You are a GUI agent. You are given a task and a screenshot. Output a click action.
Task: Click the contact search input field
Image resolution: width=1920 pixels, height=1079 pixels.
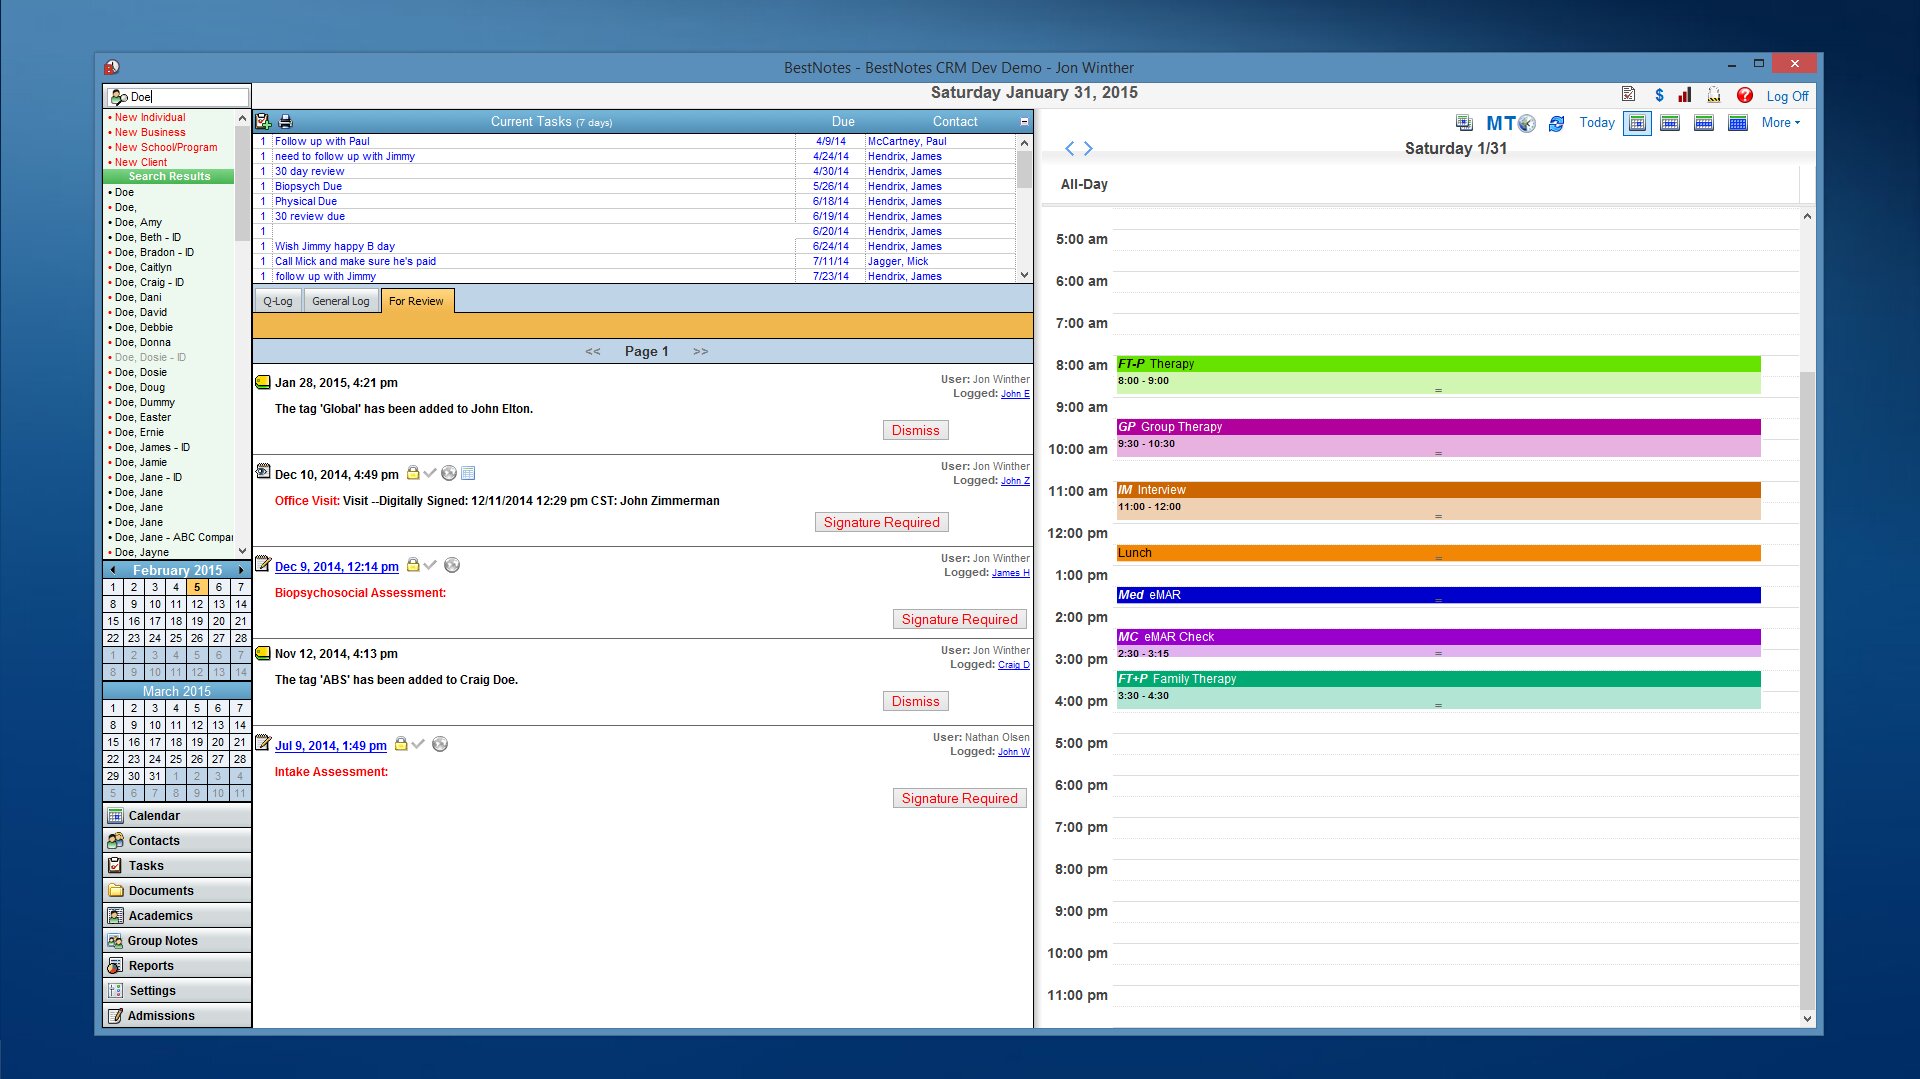click(x=187, y=97)
